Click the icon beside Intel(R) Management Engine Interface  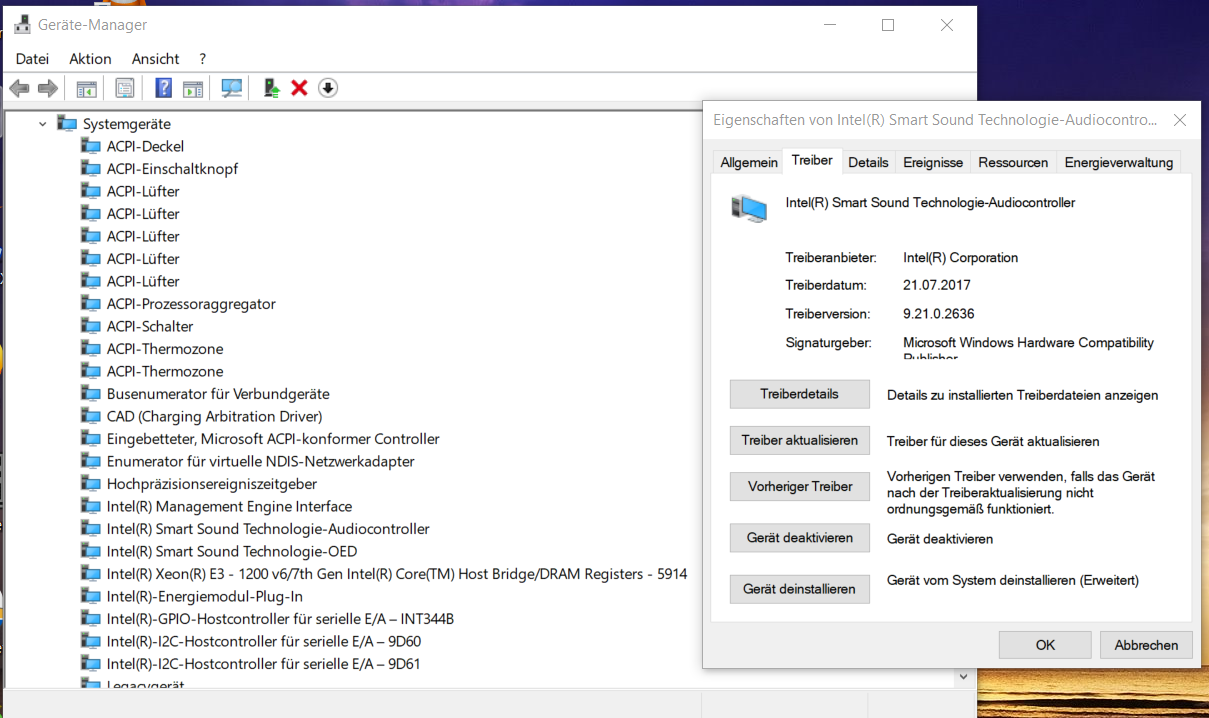(91, 506)
